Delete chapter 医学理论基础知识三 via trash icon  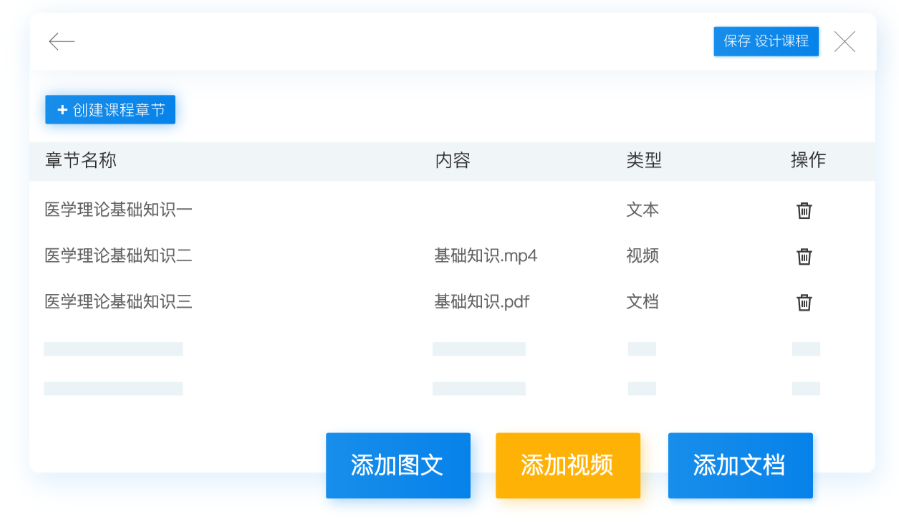coord(804,302)
